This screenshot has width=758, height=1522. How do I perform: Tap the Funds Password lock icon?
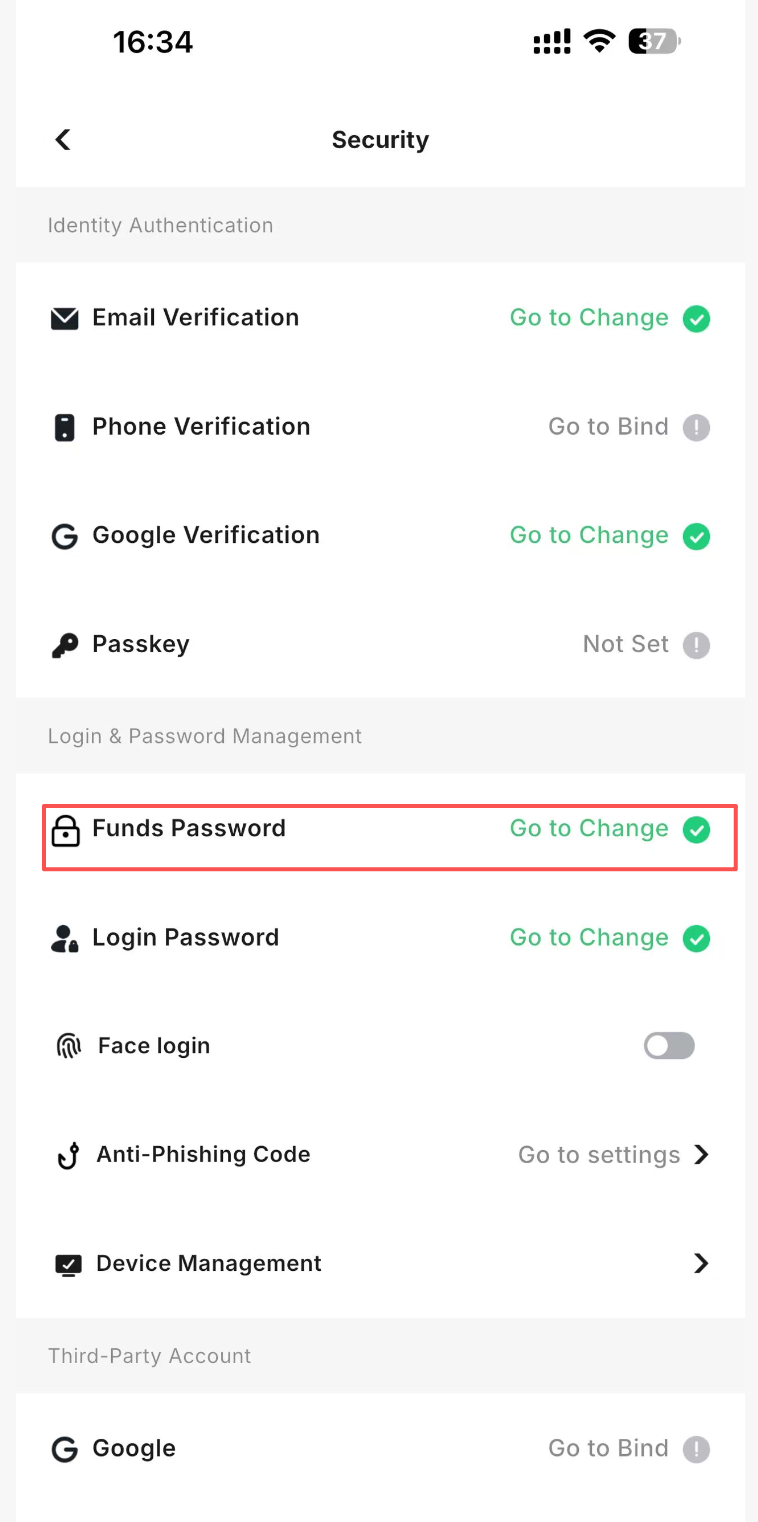pyautogui.click(x=65, y=830)
